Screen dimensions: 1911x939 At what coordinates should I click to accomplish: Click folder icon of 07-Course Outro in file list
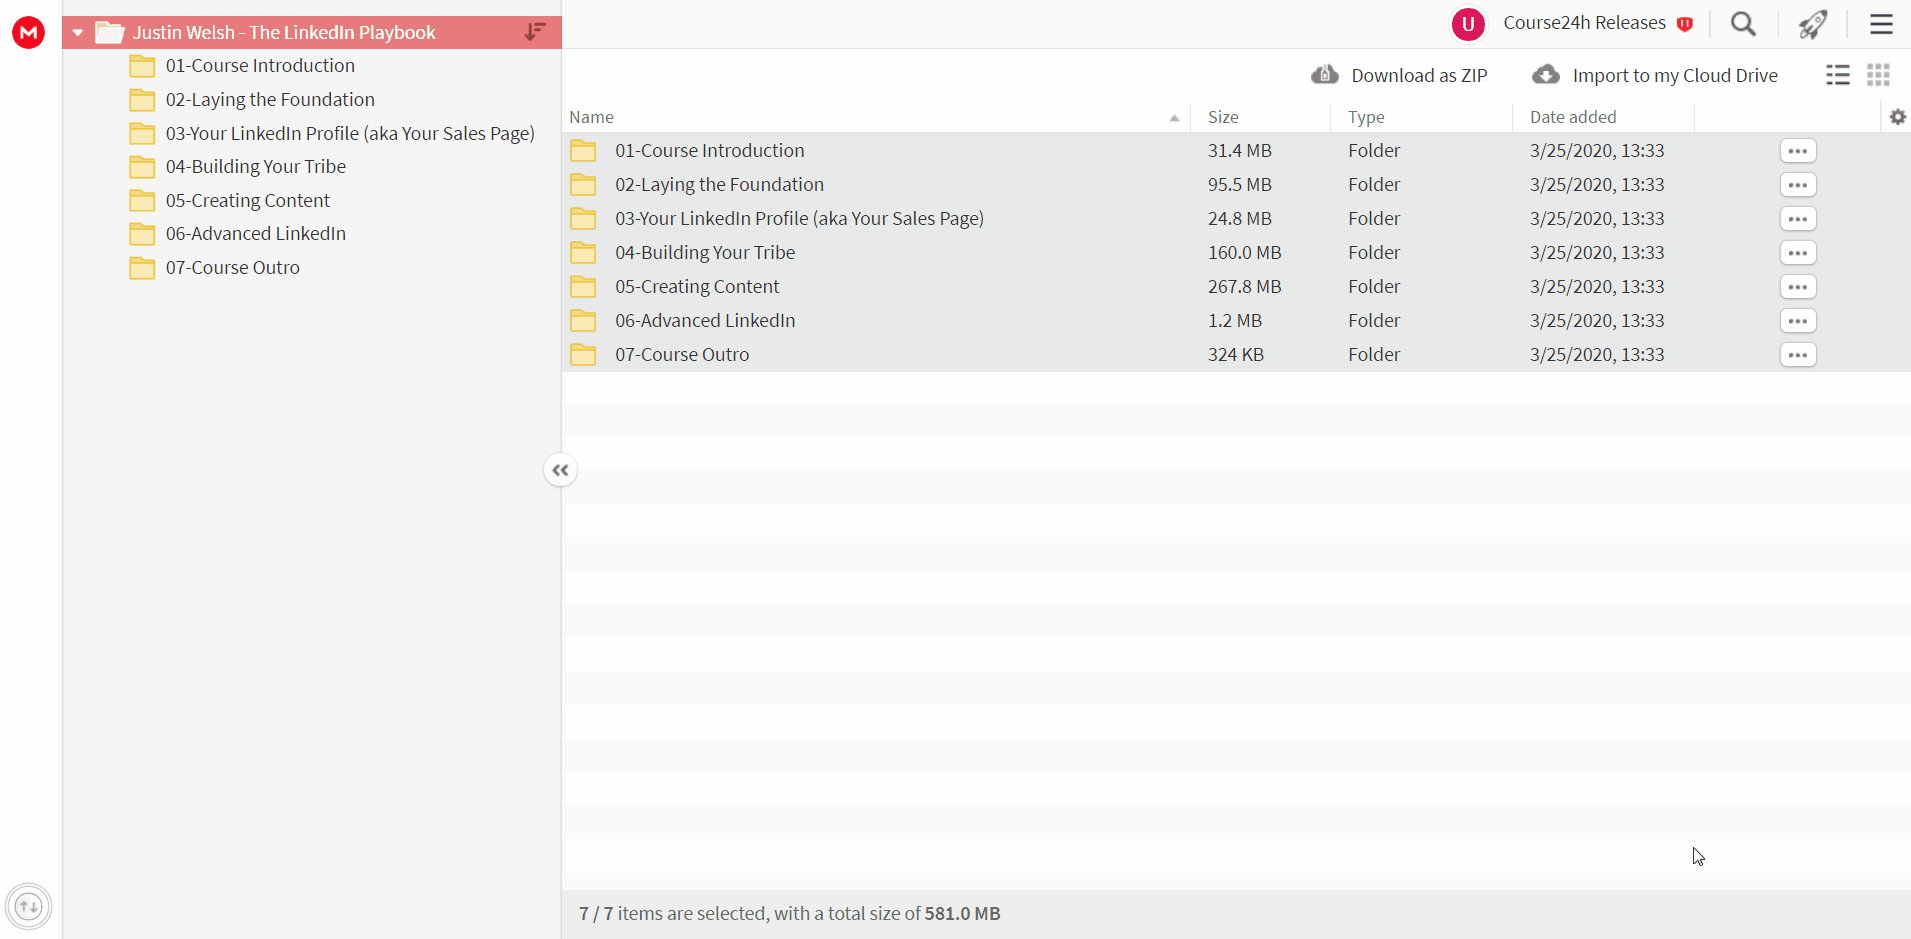tap(583, 355)
